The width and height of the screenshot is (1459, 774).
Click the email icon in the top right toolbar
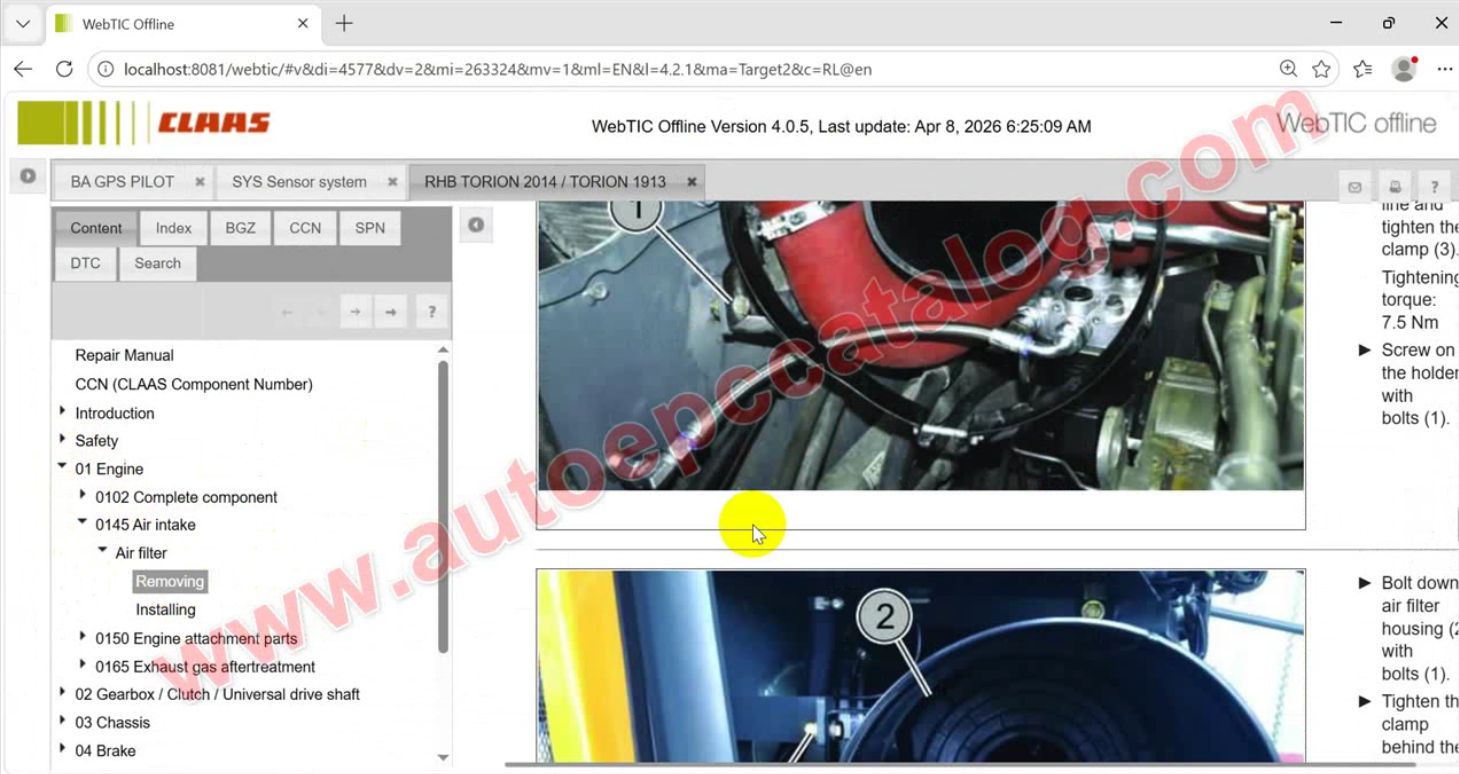point(1355,187)
